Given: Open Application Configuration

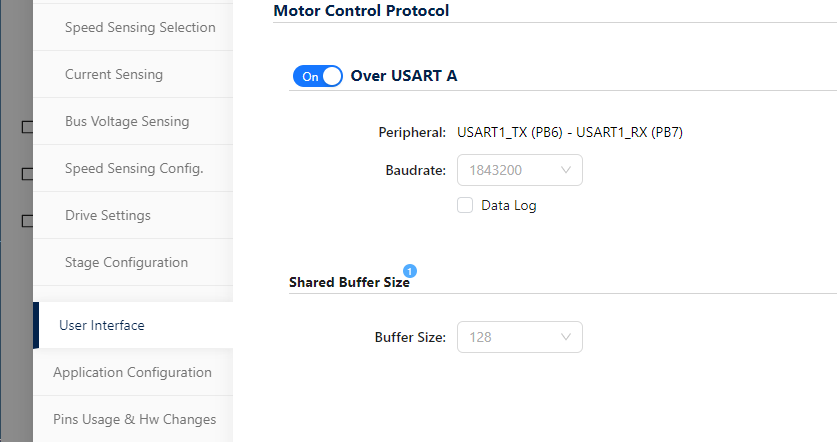Looking at the screenshot, I should [132, 372].
